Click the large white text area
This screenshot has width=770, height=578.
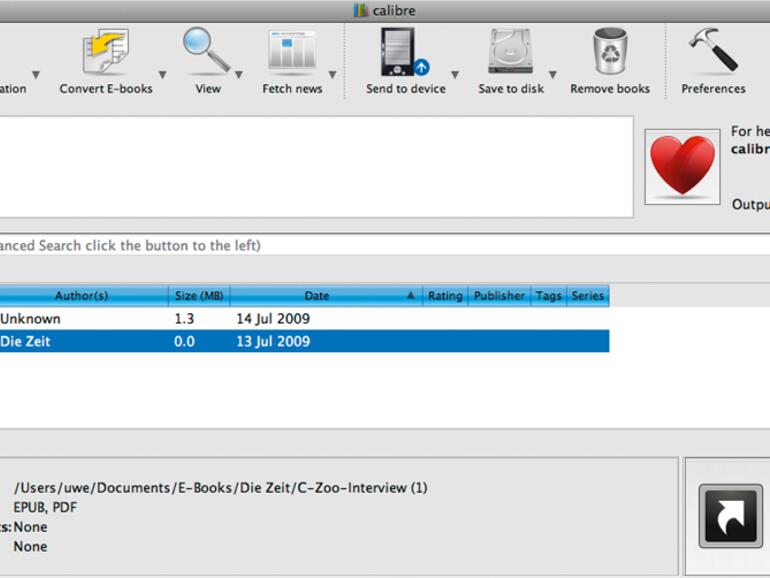(x=316, y=167)
